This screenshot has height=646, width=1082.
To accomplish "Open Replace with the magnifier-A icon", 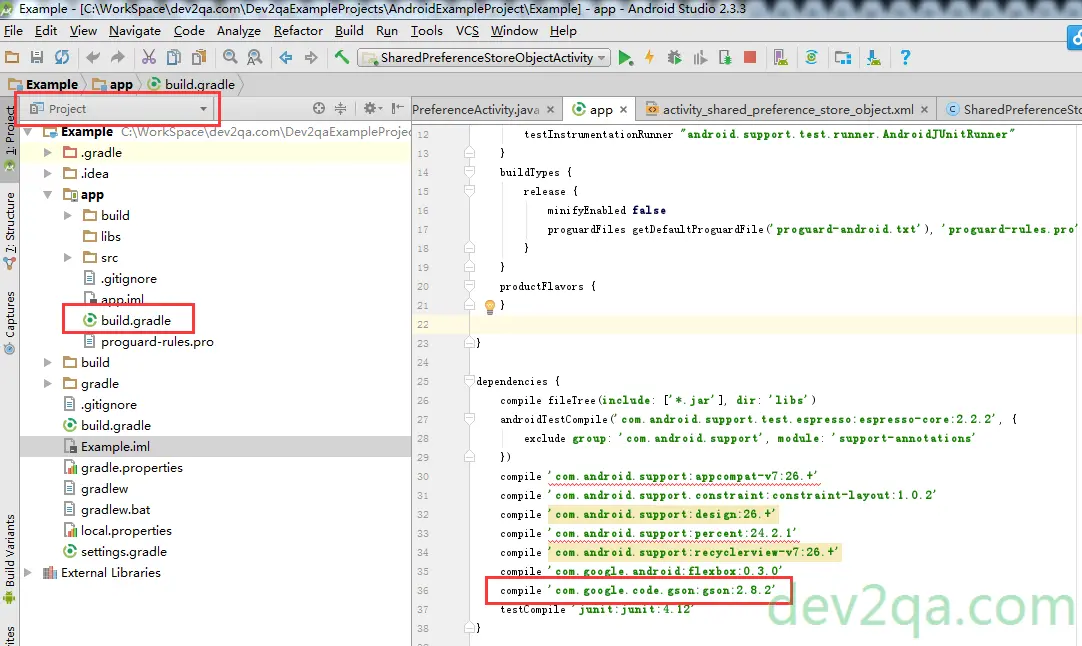I will pyautogui.click(x=255, y=57).
